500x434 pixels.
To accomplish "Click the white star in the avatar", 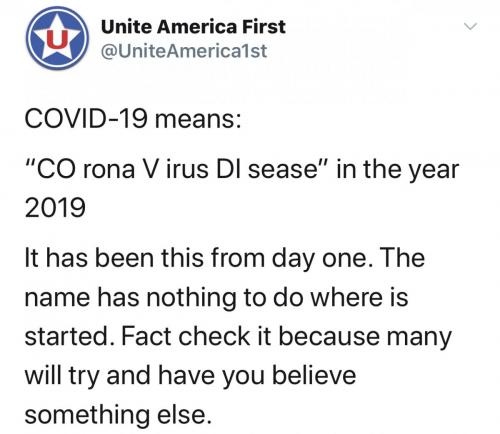I will click(57, 39).
